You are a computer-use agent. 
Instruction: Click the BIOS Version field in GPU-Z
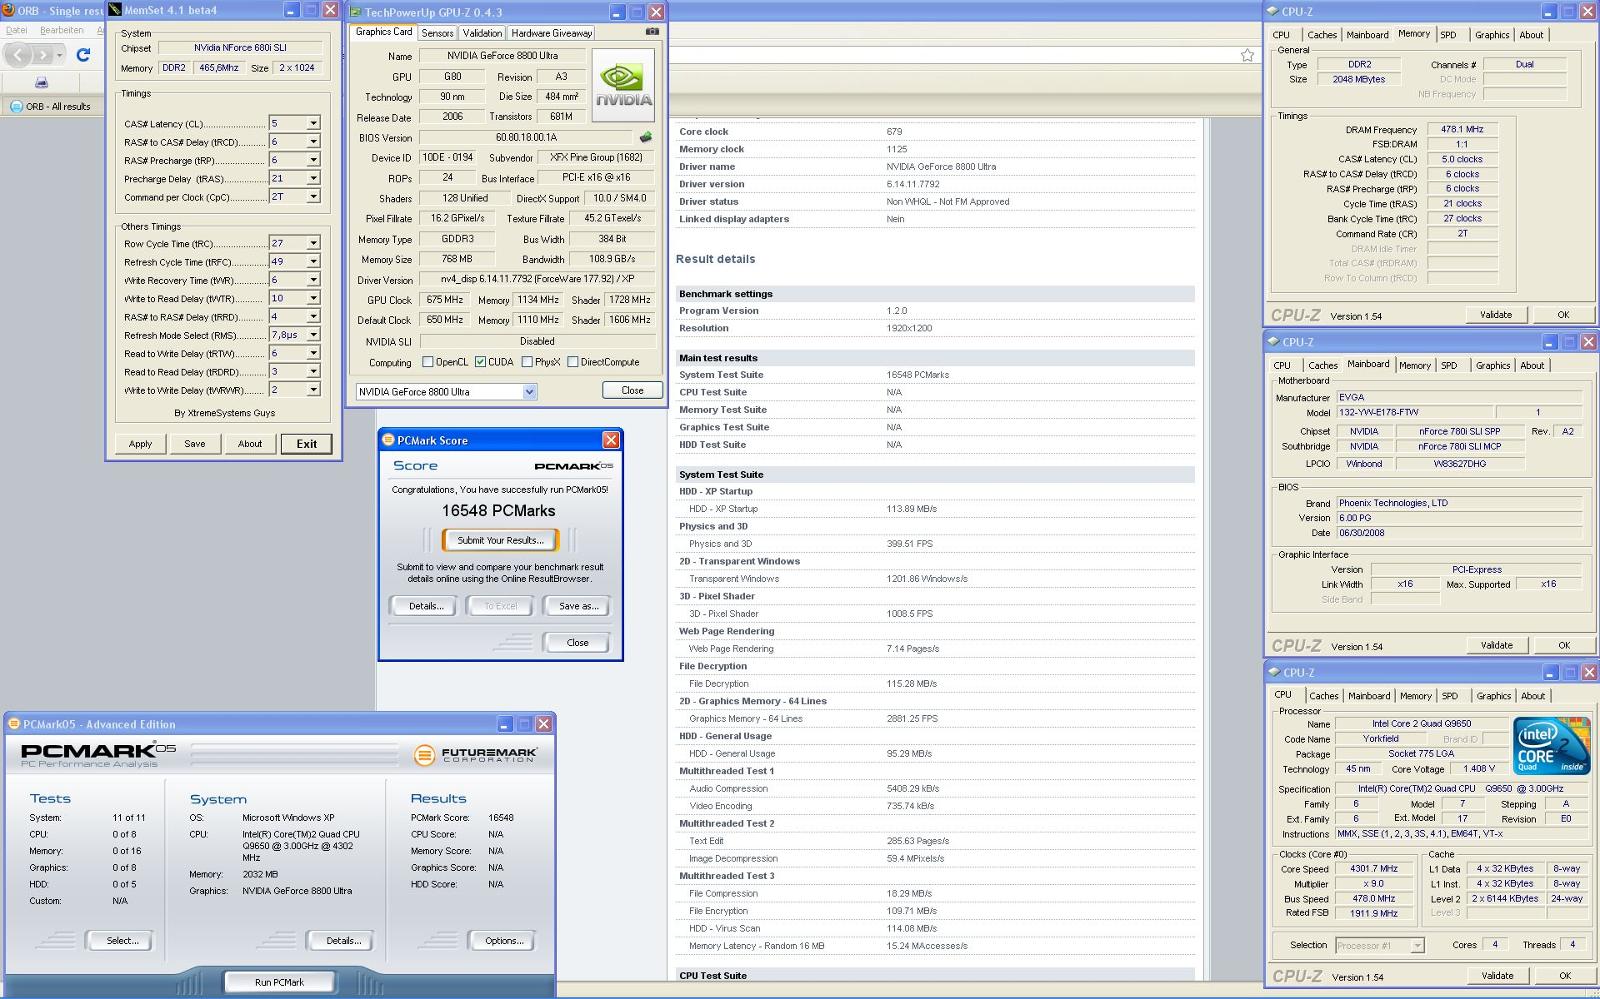point(526,137)
